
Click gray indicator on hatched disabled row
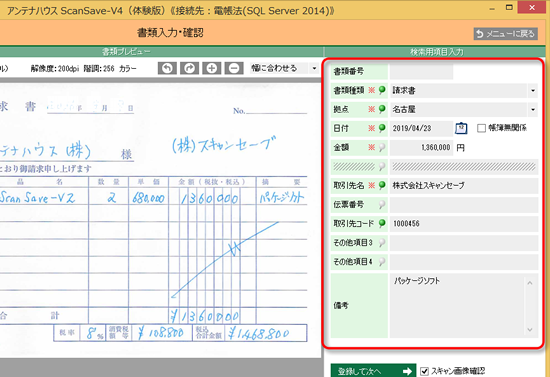[382, 166]
